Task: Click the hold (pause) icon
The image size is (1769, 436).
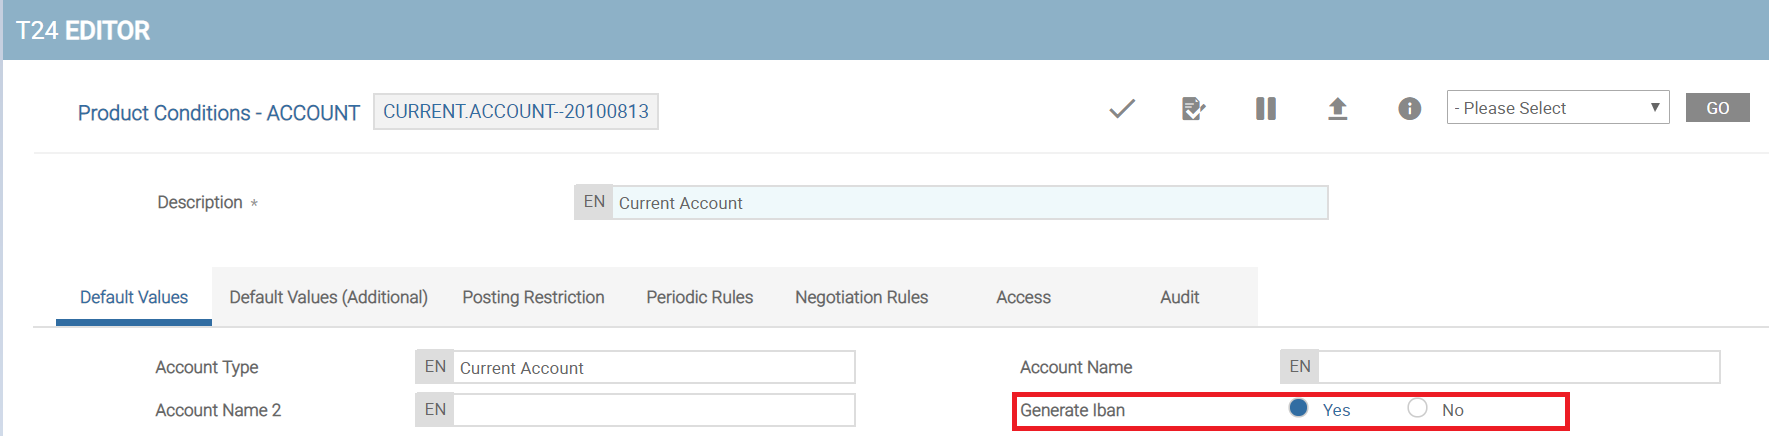Action: click(x=1265, y=109)
